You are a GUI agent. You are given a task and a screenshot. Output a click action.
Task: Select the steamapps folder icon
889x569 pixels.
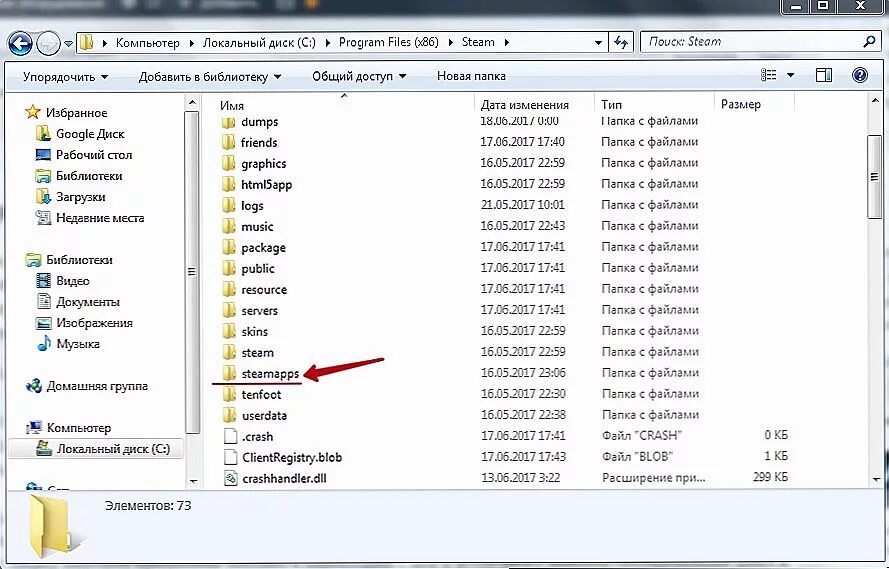tap(228, 373)
